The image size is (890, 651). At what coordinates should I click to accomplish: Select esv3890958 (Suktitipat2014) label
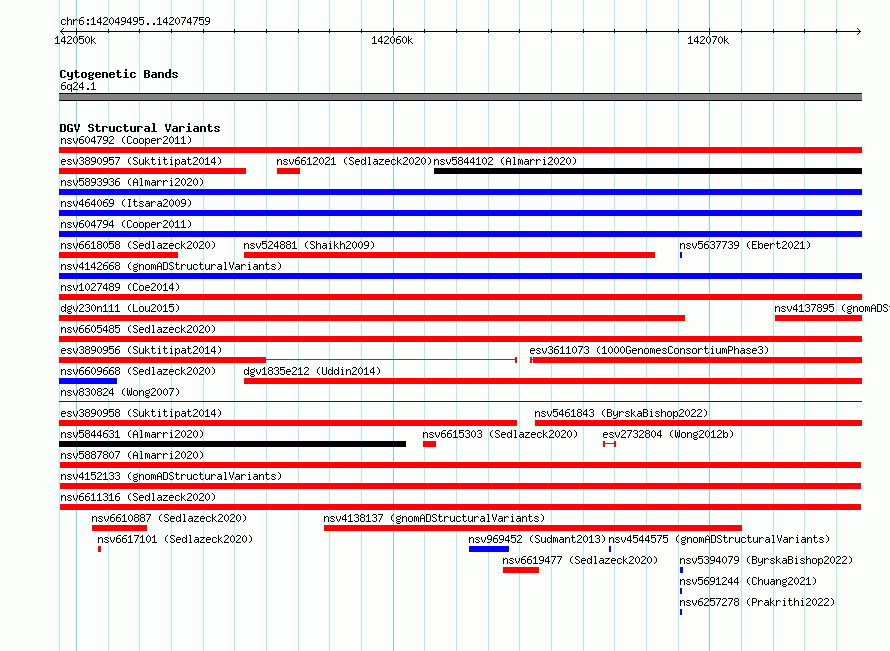141,413
